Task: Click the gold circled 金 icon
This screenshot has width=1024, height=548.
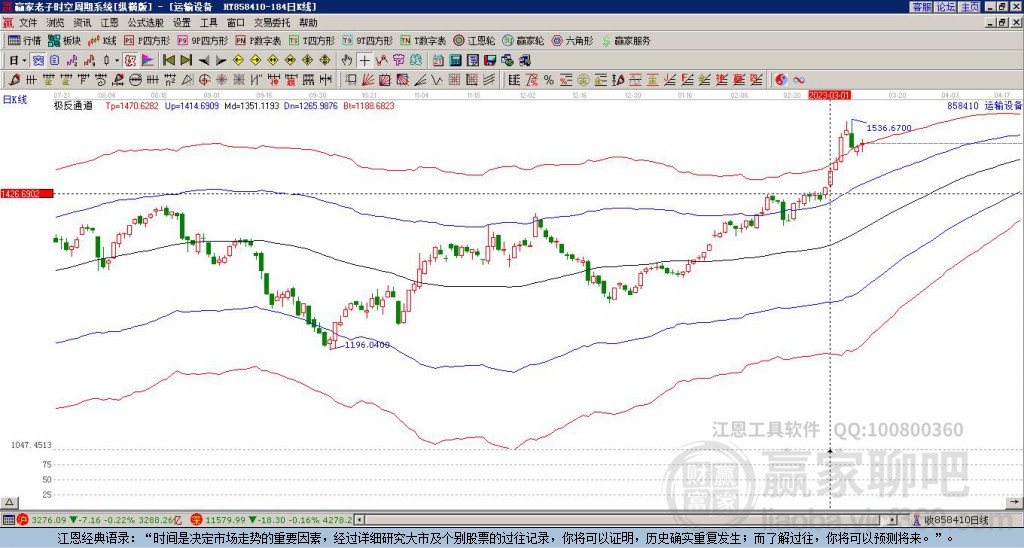Action: point(583,80)
